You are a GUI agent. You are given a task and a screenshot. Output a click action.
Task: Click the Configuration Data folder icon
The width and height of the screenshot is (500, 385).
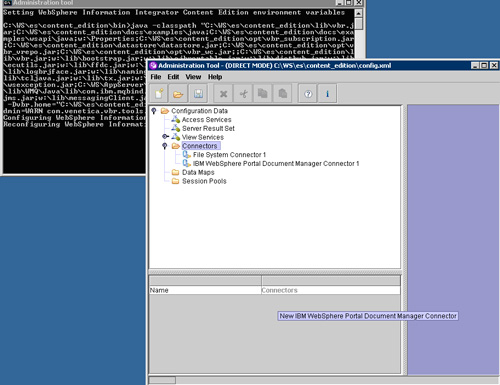pyautogui.click(x=165, y=111)
